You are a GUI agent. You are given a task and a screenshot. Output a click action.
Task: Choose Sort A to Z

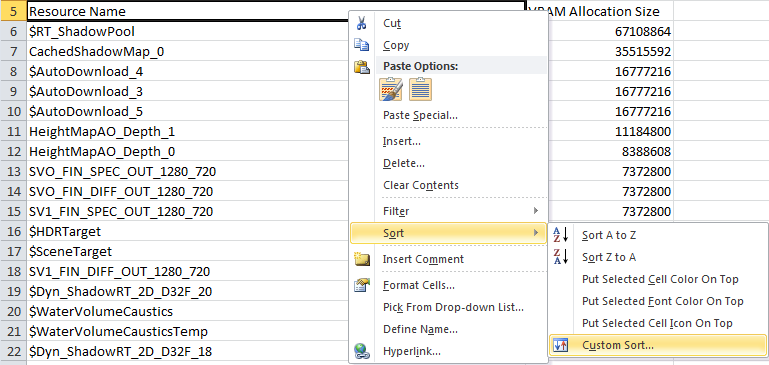[658, 235]
